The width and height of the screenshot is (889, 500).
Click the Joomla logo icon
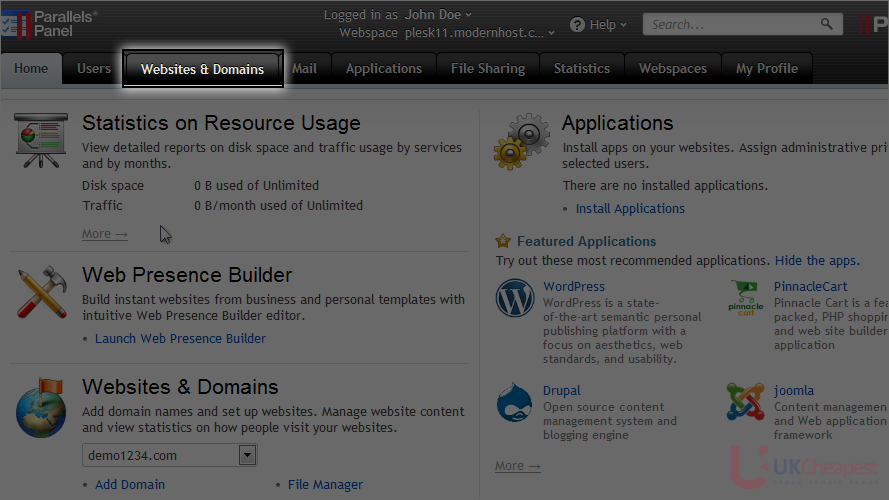pos(746,401)
